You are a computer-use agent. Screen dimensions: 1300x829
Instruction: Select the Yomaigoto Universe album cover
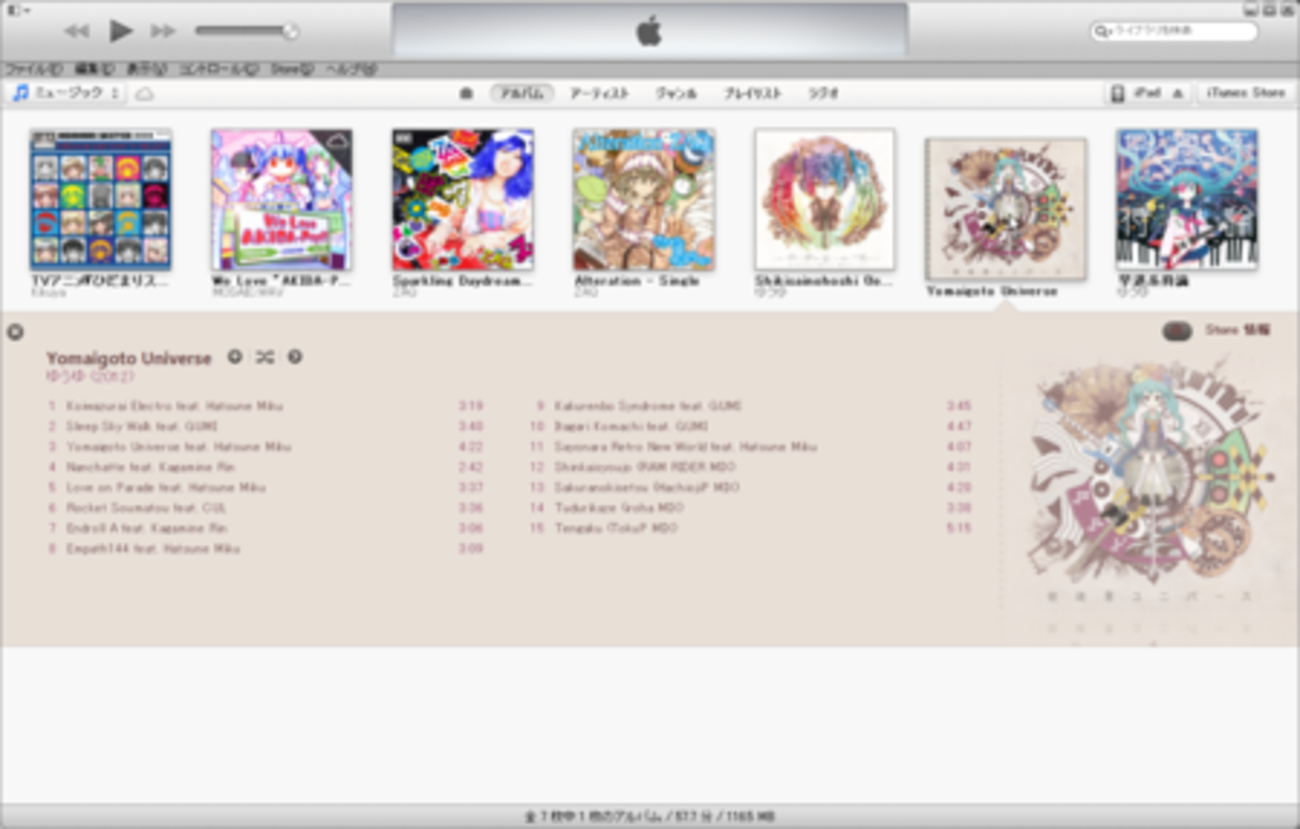[1006, 209]
